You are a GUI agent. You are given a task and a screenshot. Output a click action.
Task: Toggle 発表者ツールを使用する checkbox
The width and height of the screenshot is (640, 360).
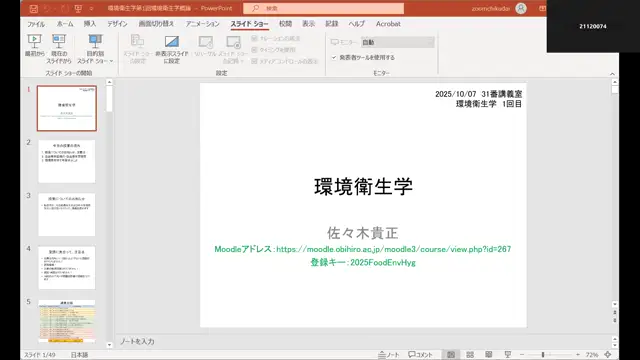coord(334,58)
